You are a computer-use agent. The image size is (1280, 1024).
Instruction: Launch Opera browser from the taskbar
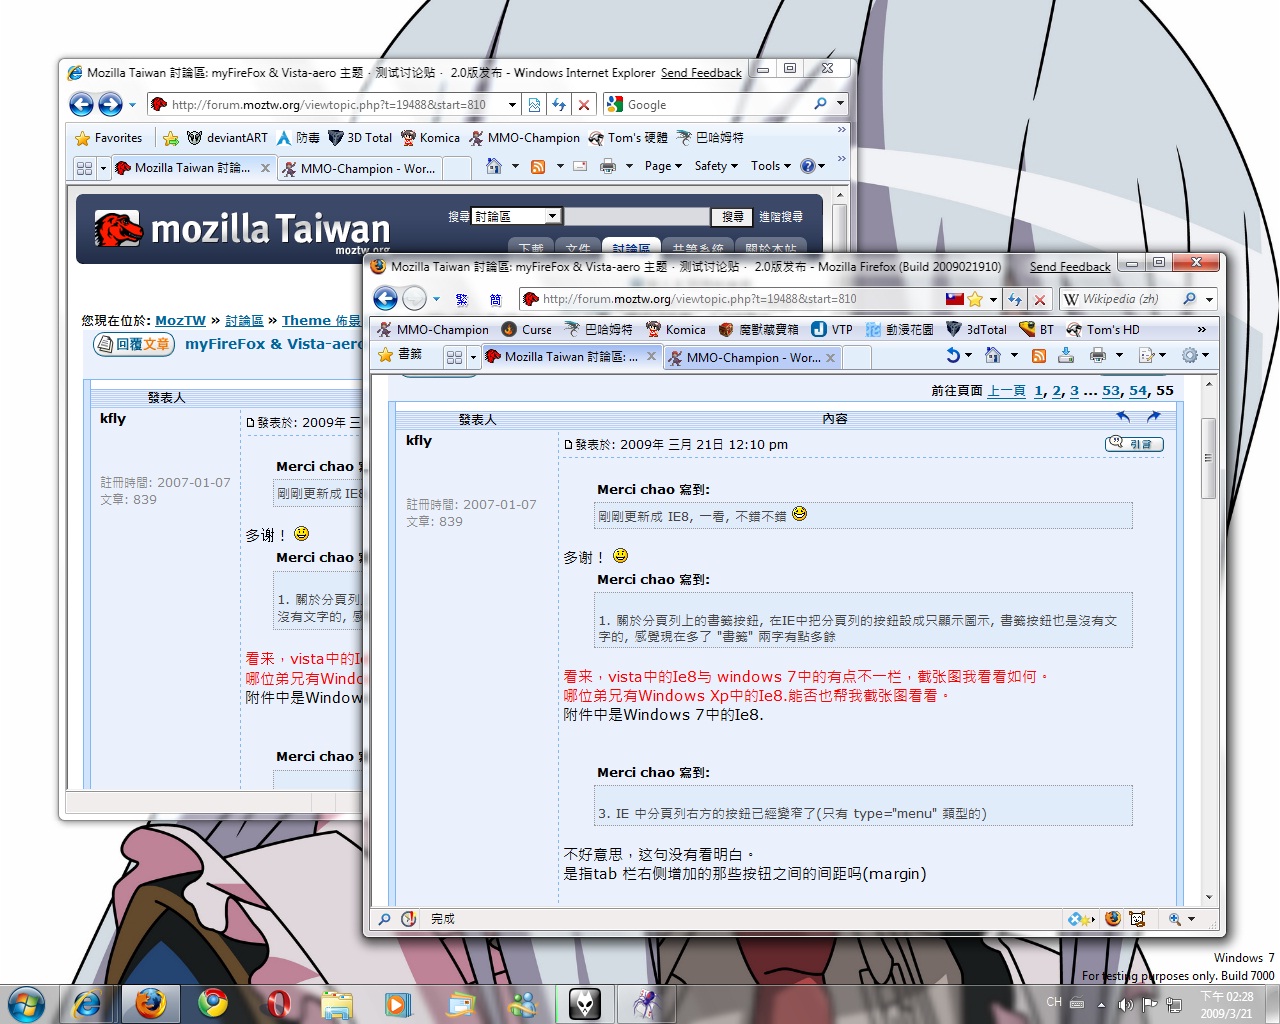(x=279, y=1003)
